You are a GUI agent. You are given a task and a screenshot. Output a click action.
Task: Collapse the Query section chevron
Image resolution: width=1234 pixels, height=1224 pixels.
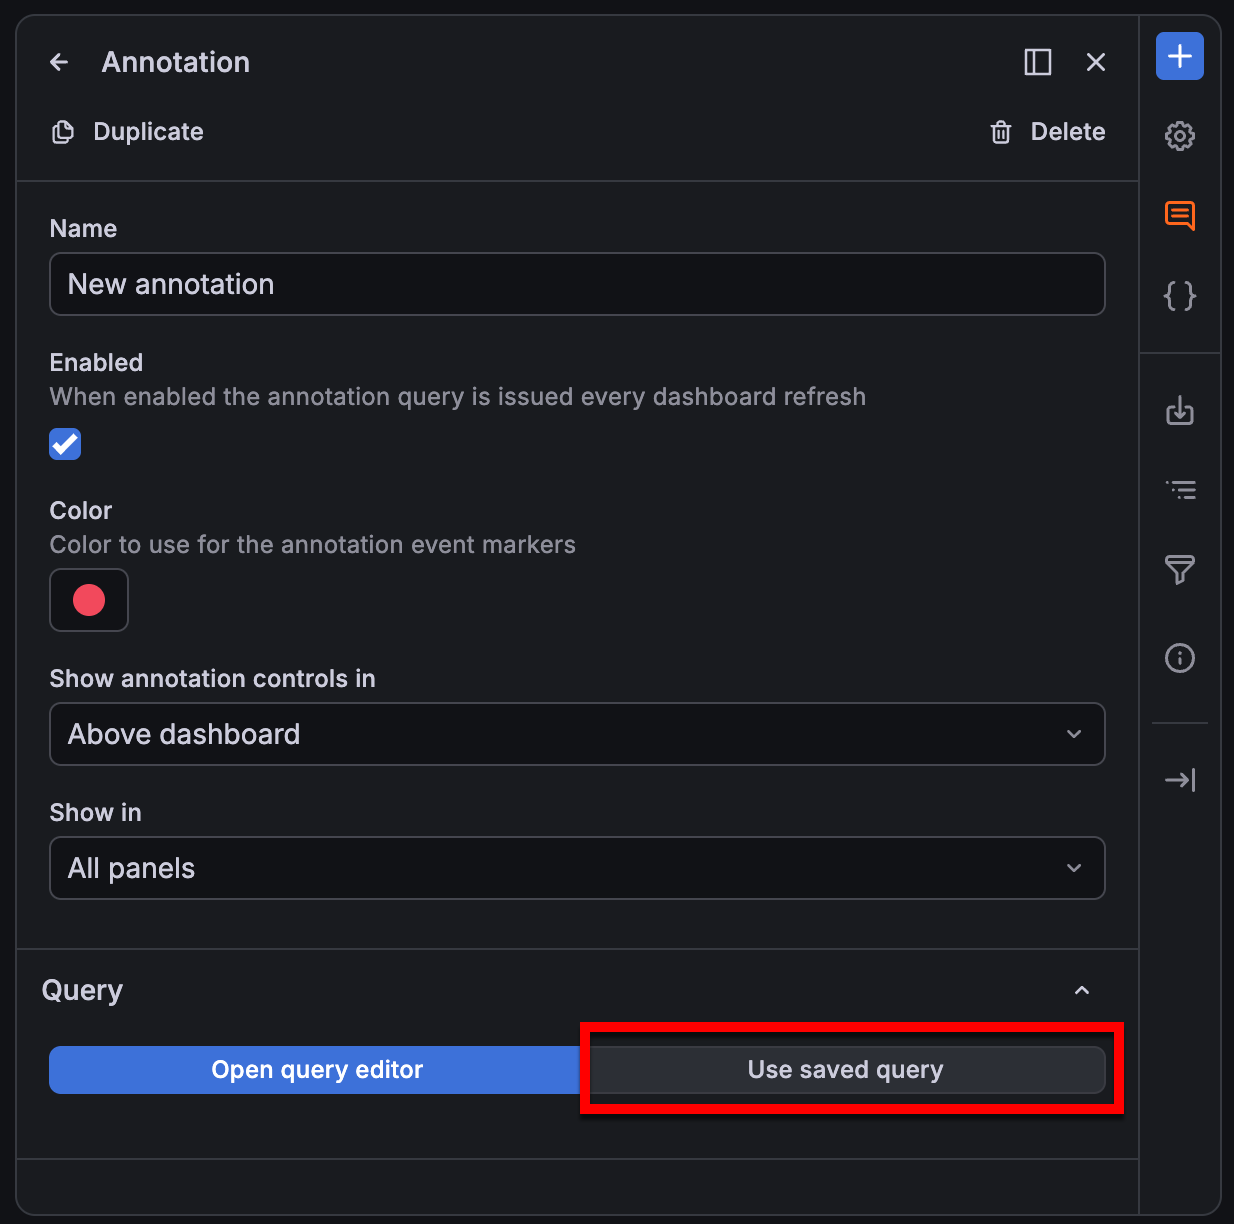(1082, 990)
